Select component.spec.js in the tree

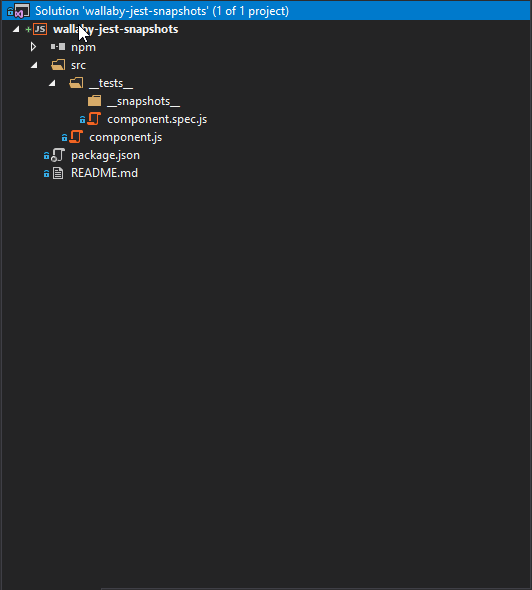point(157,119)
